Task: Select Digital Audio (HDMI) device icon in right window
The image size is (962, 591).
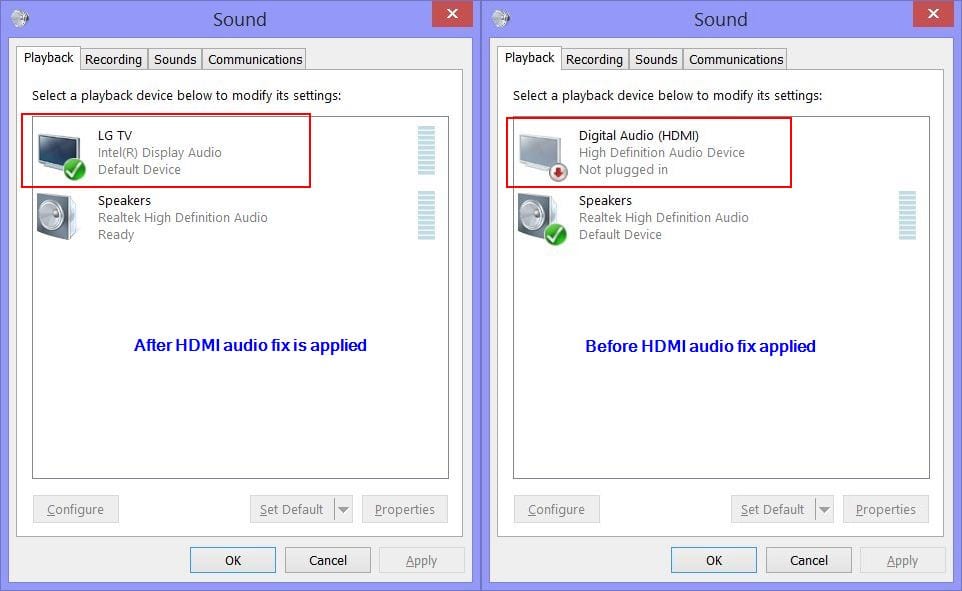Action: pyautogui.click(x=542, y=155)
